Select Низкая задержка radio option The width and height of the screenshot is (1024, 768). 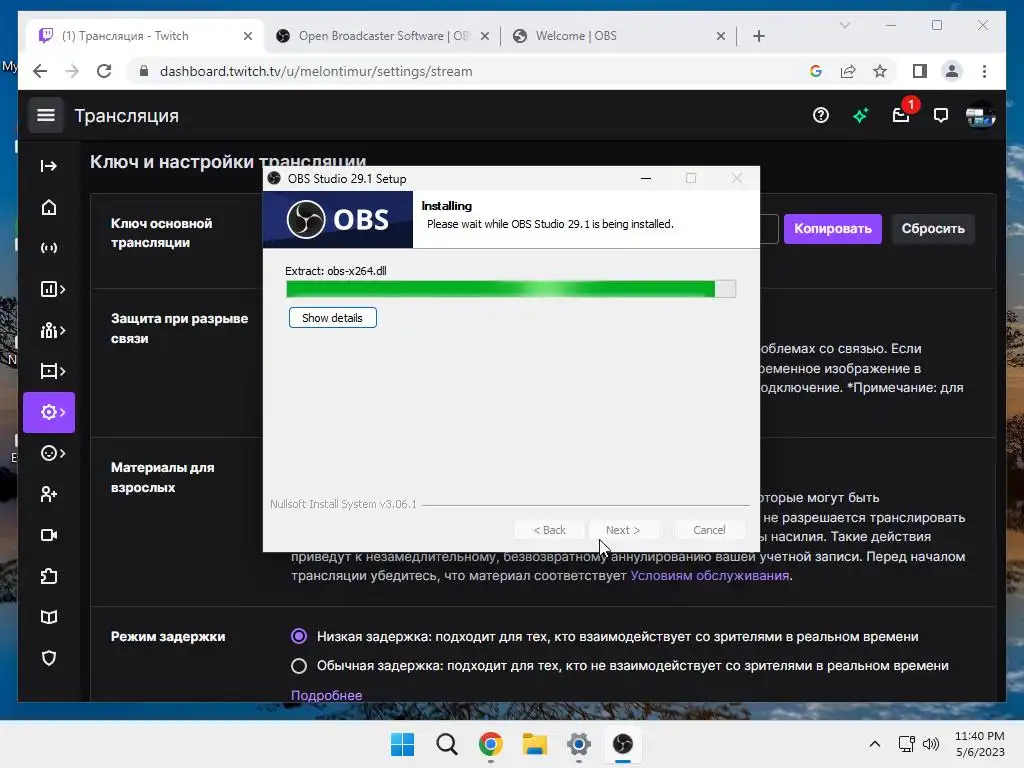[x=298, y=636]
